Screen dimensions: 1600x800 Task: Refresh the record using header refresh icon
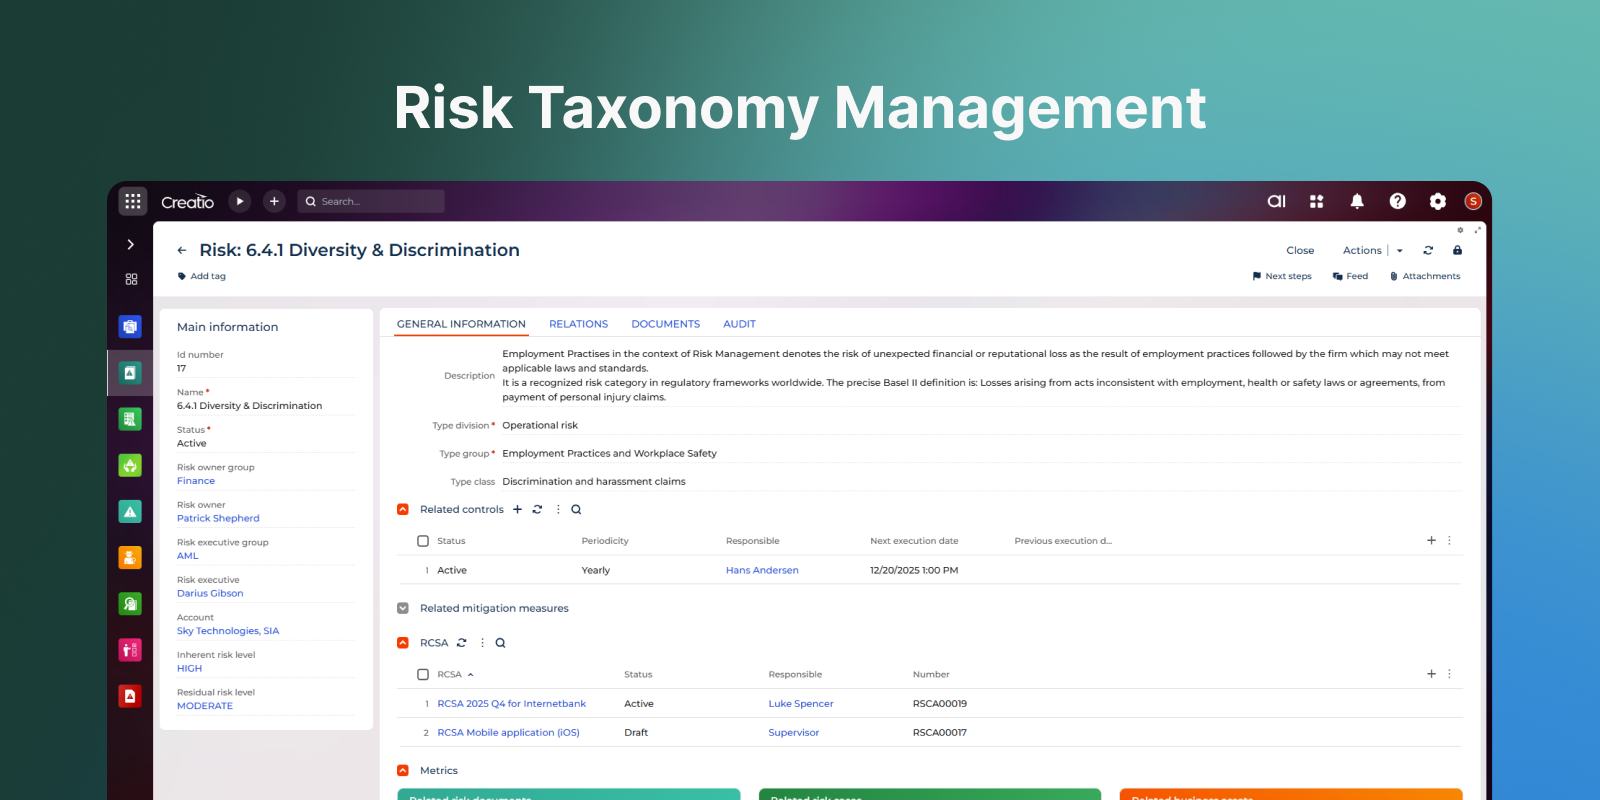tap(1428, 250)
